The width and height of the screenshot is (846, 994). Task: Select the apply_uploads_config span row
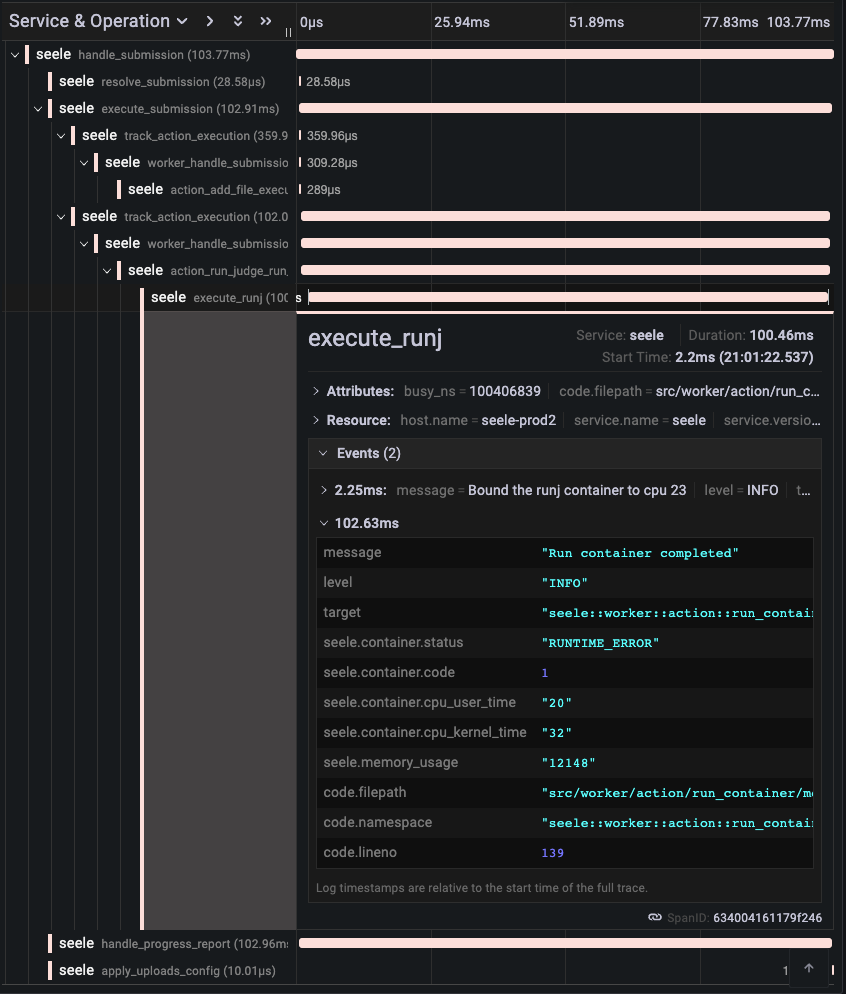point(167,971)
